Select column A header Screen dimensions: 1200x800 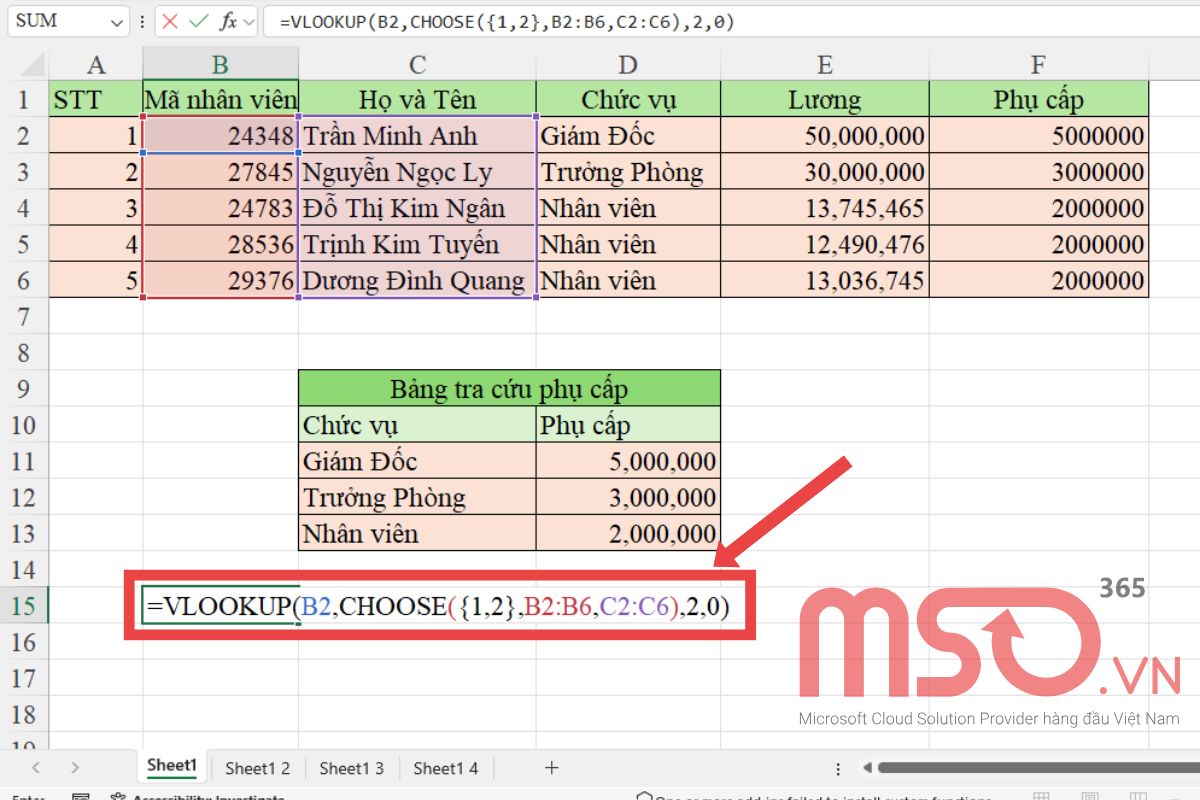pos(96,65)
